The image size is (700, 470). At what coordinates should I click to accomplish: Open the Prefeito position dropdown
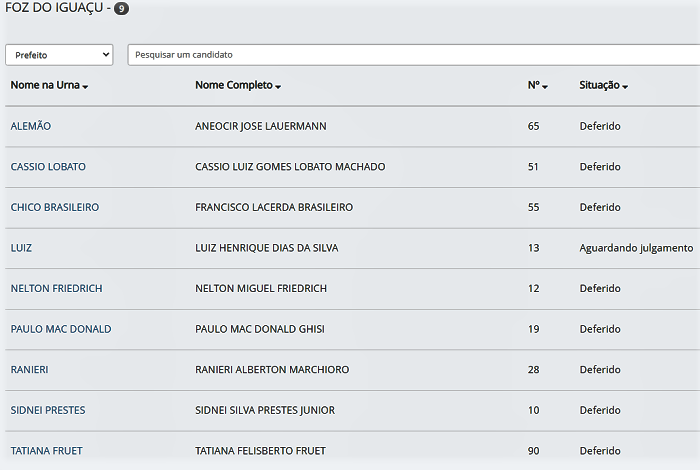tap(59, 54)
